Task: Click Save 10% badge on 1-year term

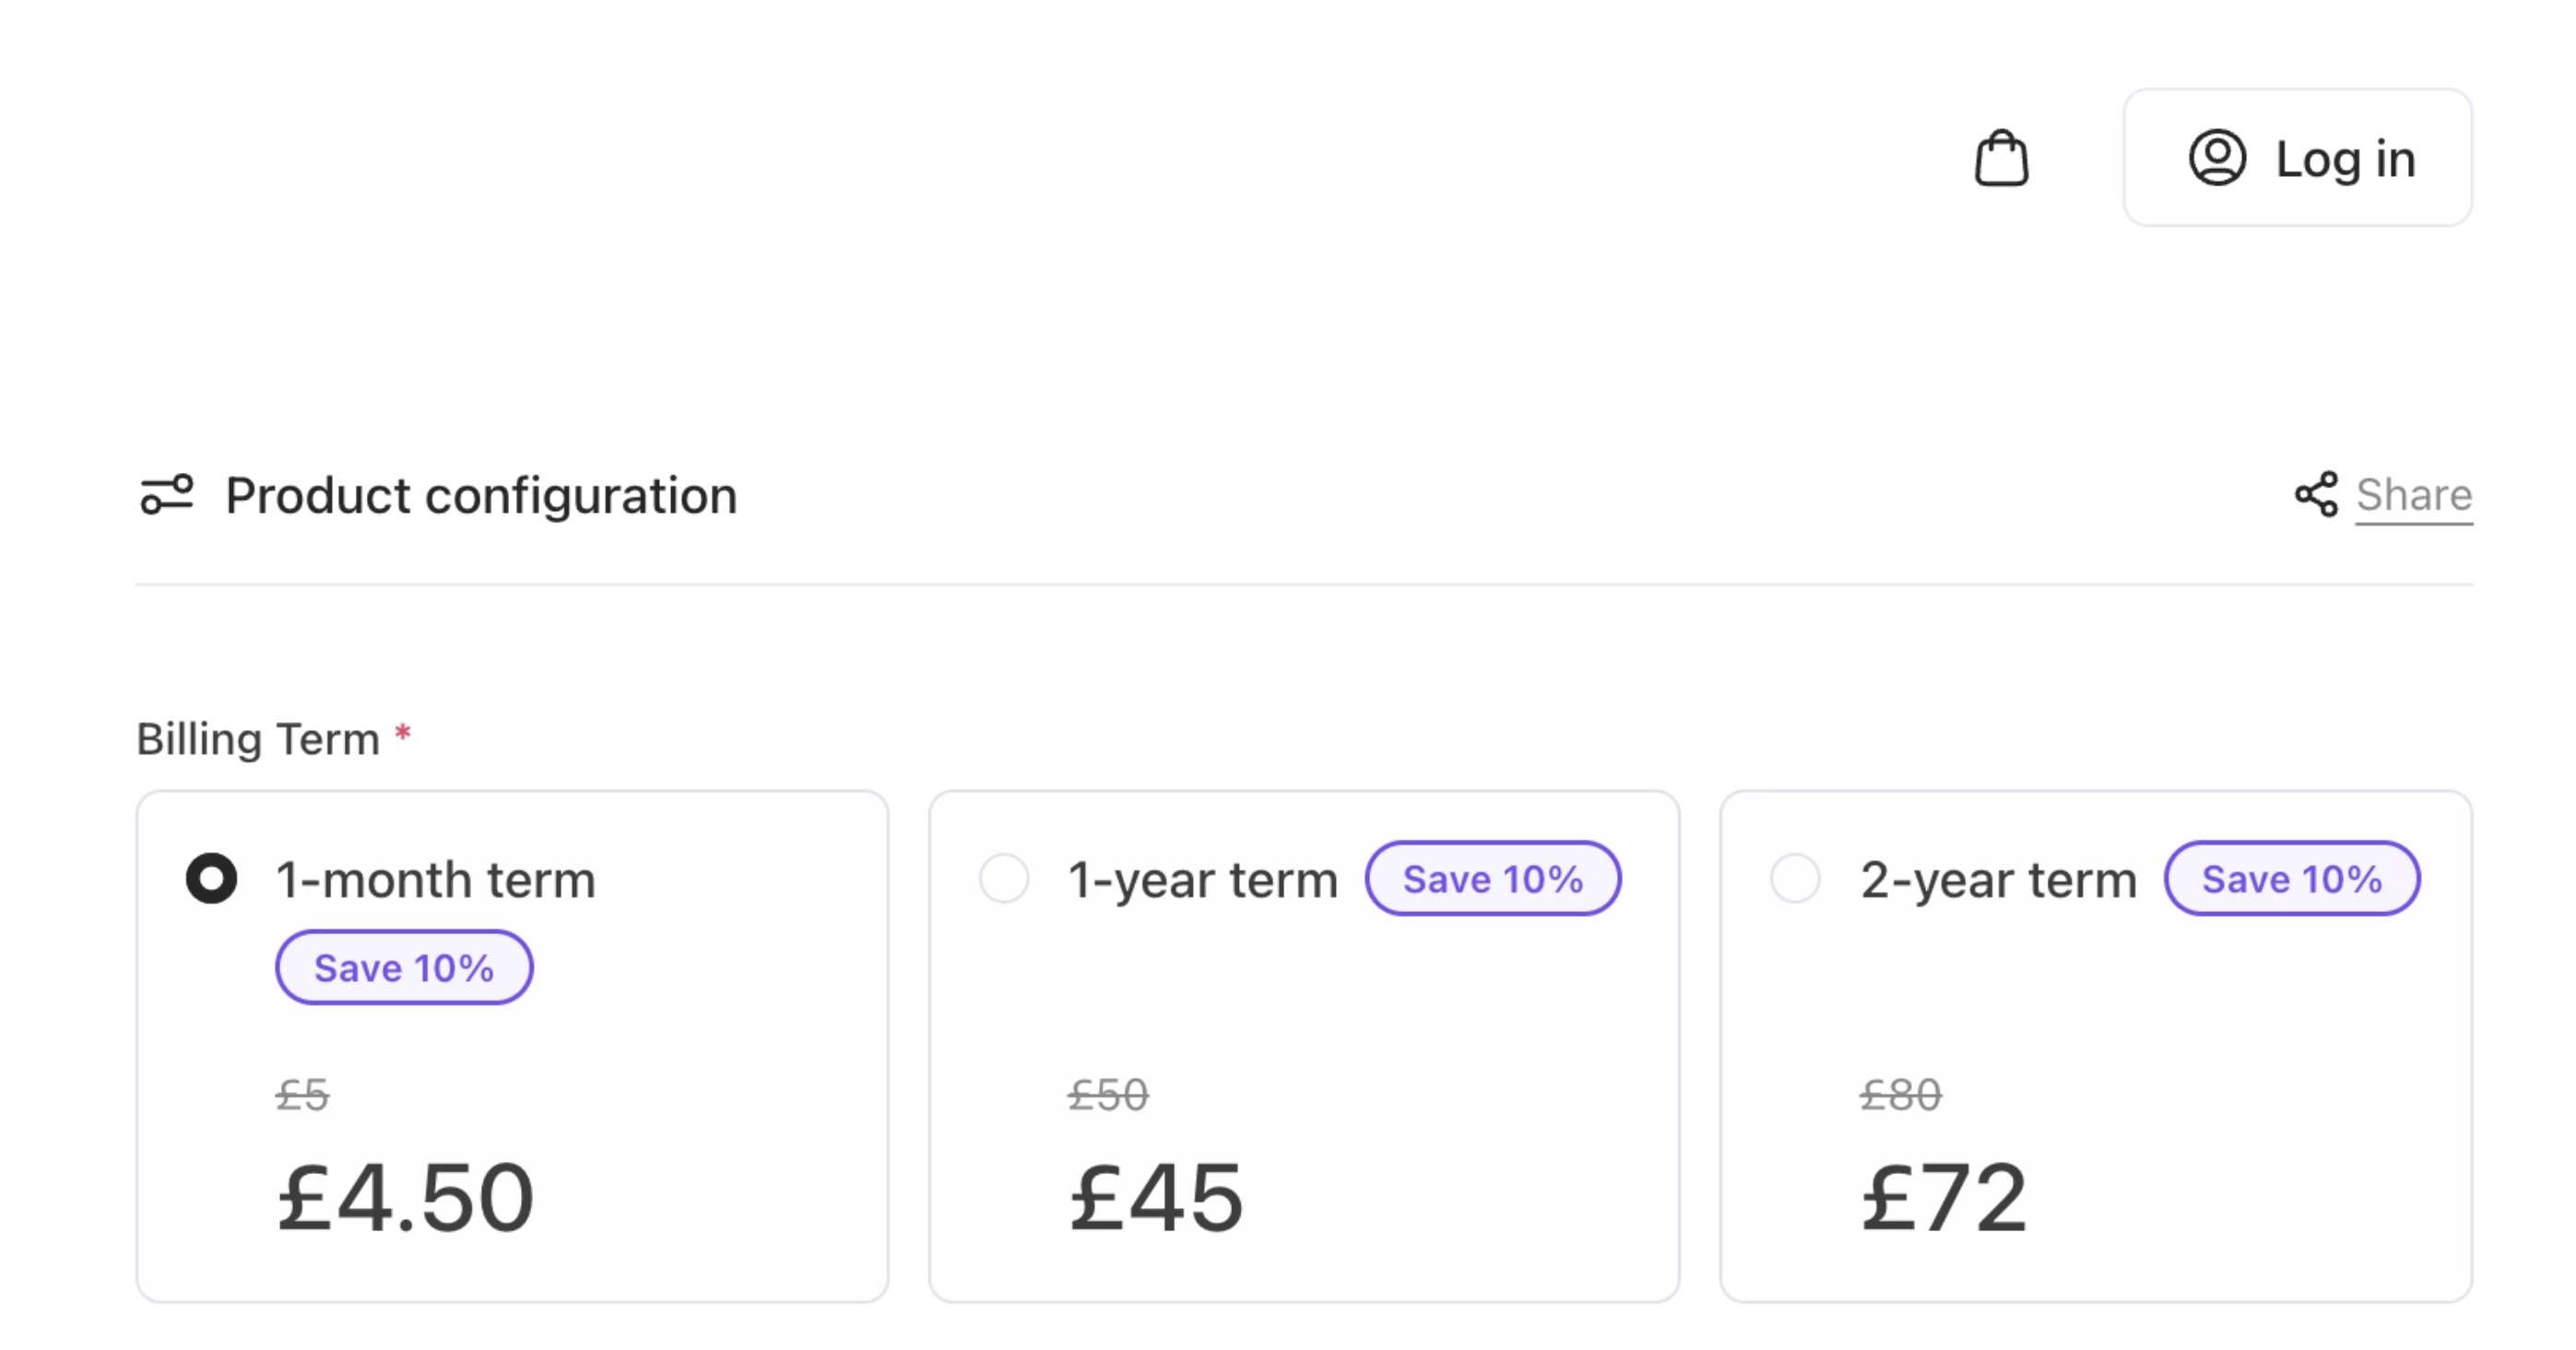Action: [x=1493, y=878]
